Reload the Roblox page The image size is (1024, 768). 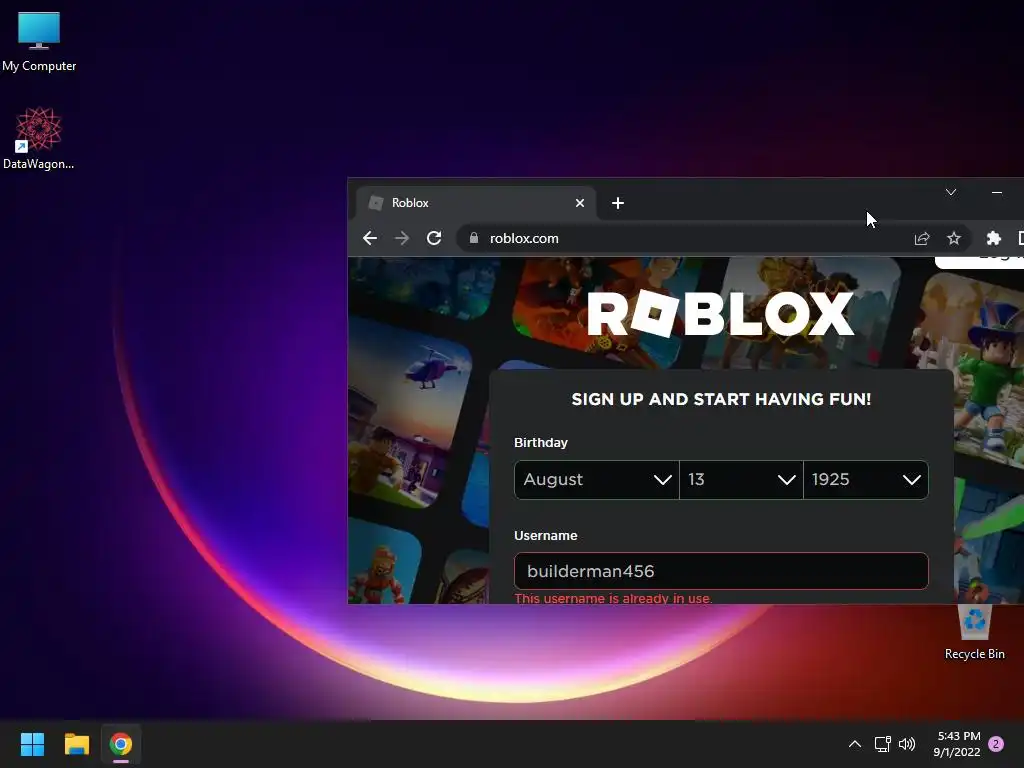click(434, 238)
